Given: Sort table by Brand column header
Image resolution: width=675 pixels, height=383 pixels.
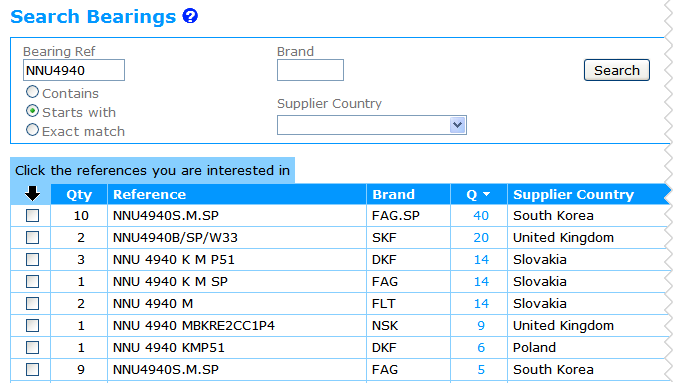Looking at the screenshot, I should pos(393,195).
